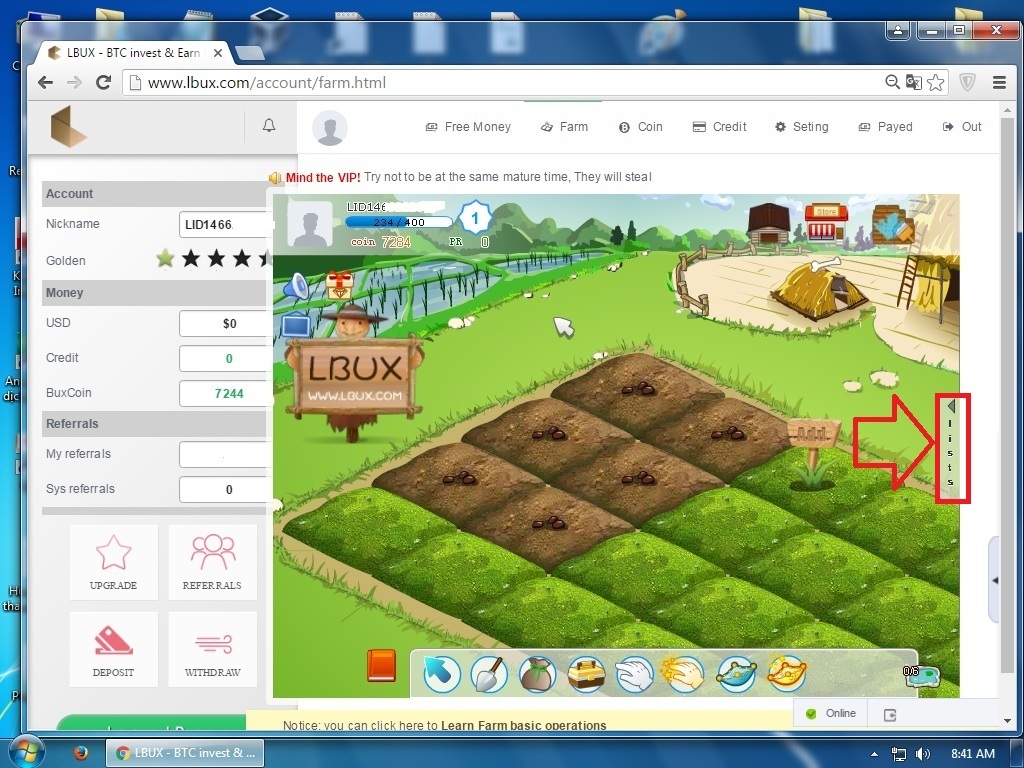Click the blue megaphone announcement icon

point(296,286)
